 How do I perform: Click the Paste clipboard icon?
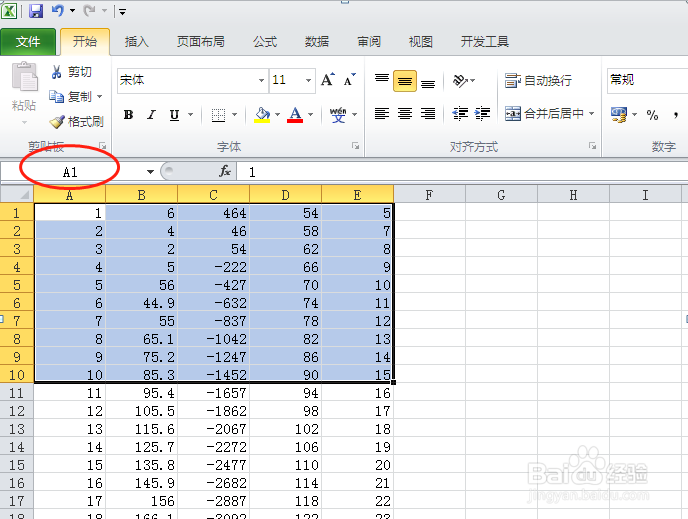[24, 77]
